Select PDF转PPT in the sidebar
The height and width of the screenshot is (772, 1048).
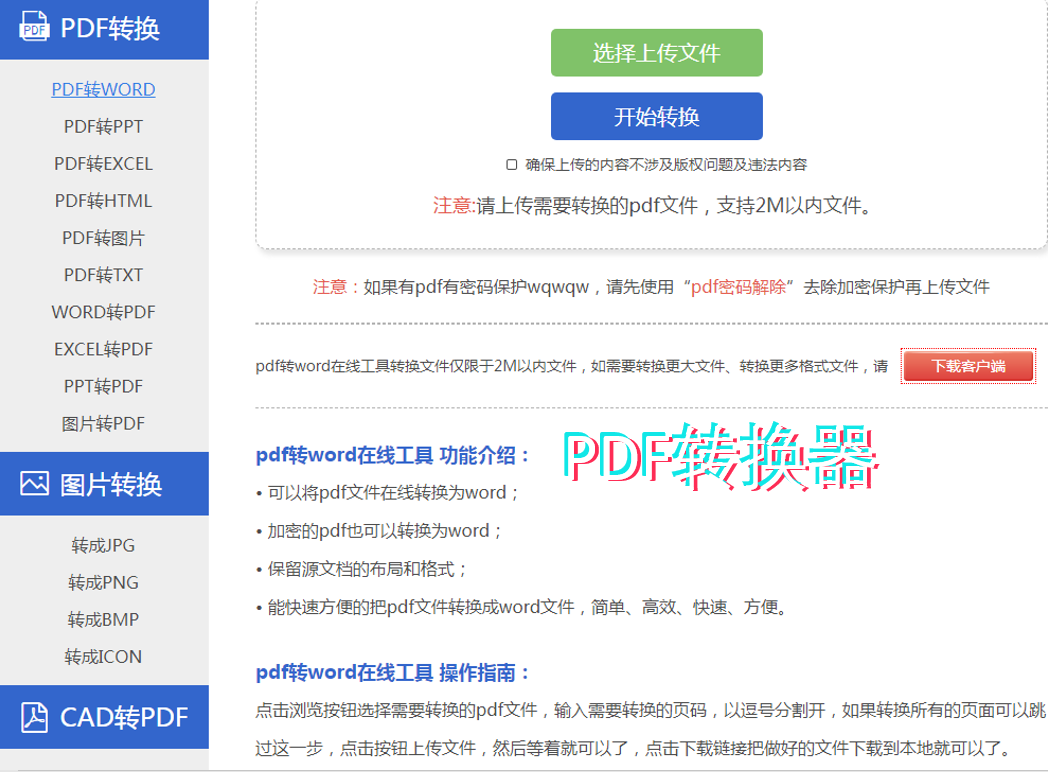(104, 126)
